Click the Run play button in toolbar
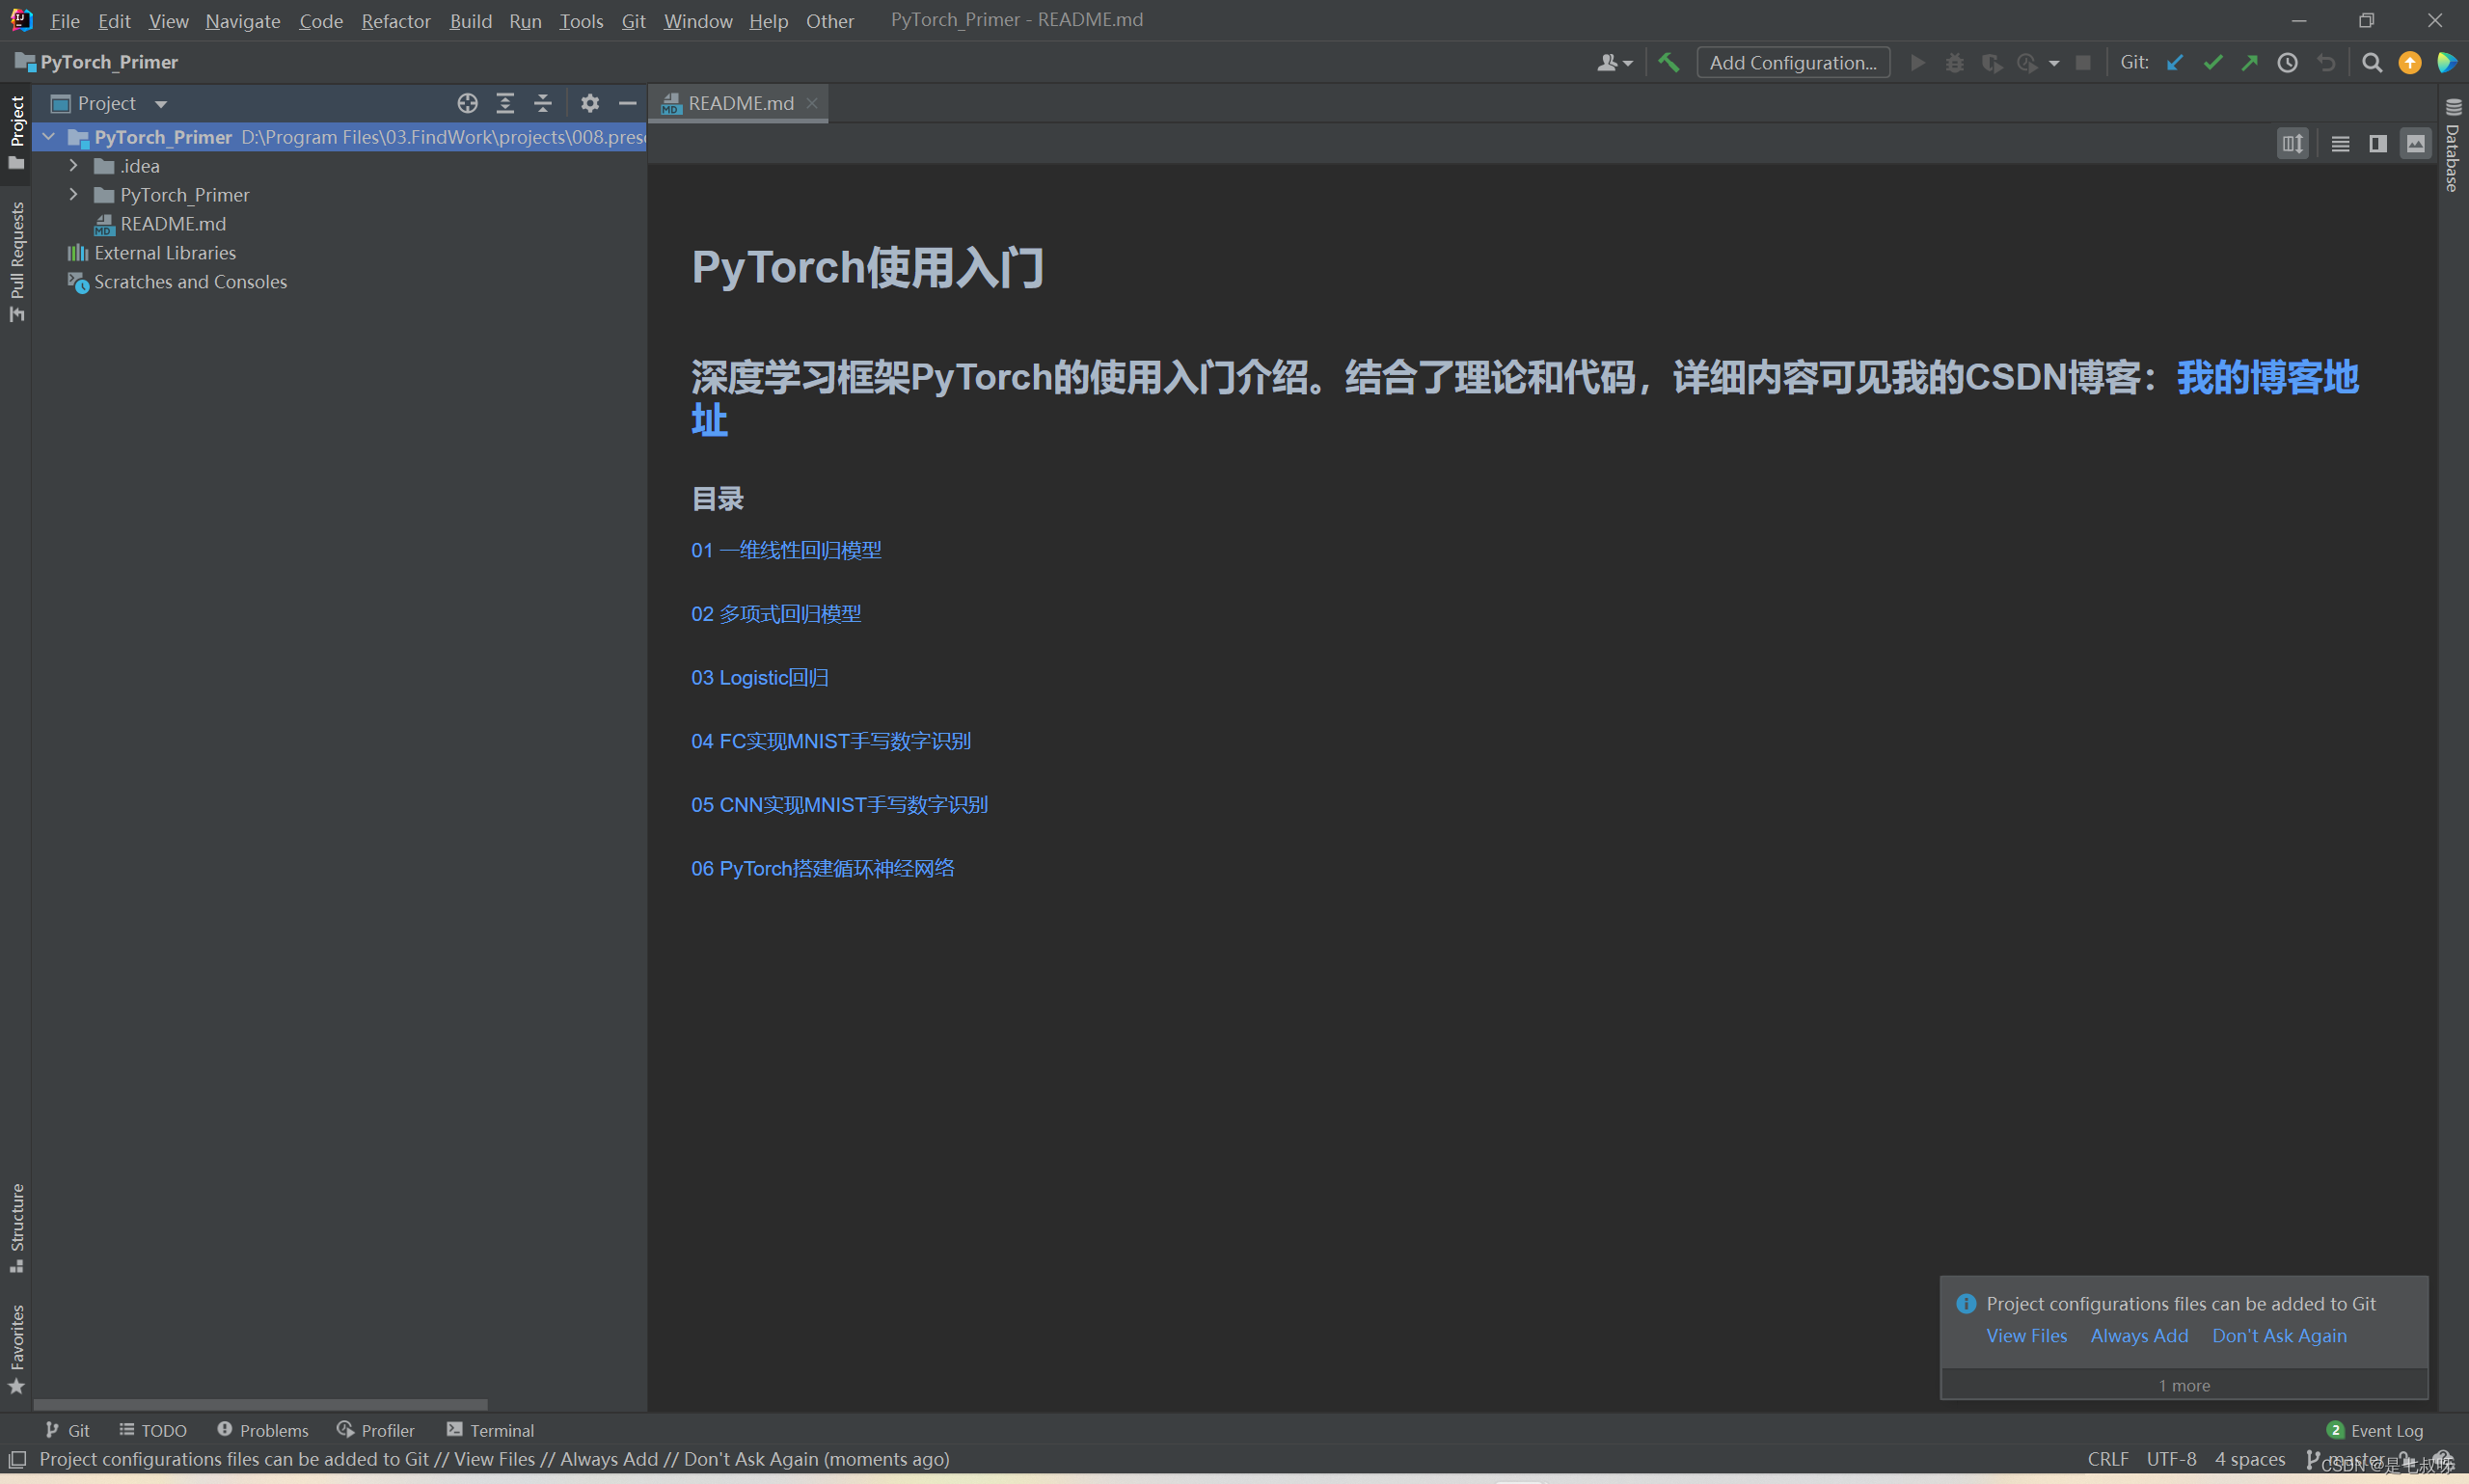This screenshot has width=2469, height=1484. 1917,62
